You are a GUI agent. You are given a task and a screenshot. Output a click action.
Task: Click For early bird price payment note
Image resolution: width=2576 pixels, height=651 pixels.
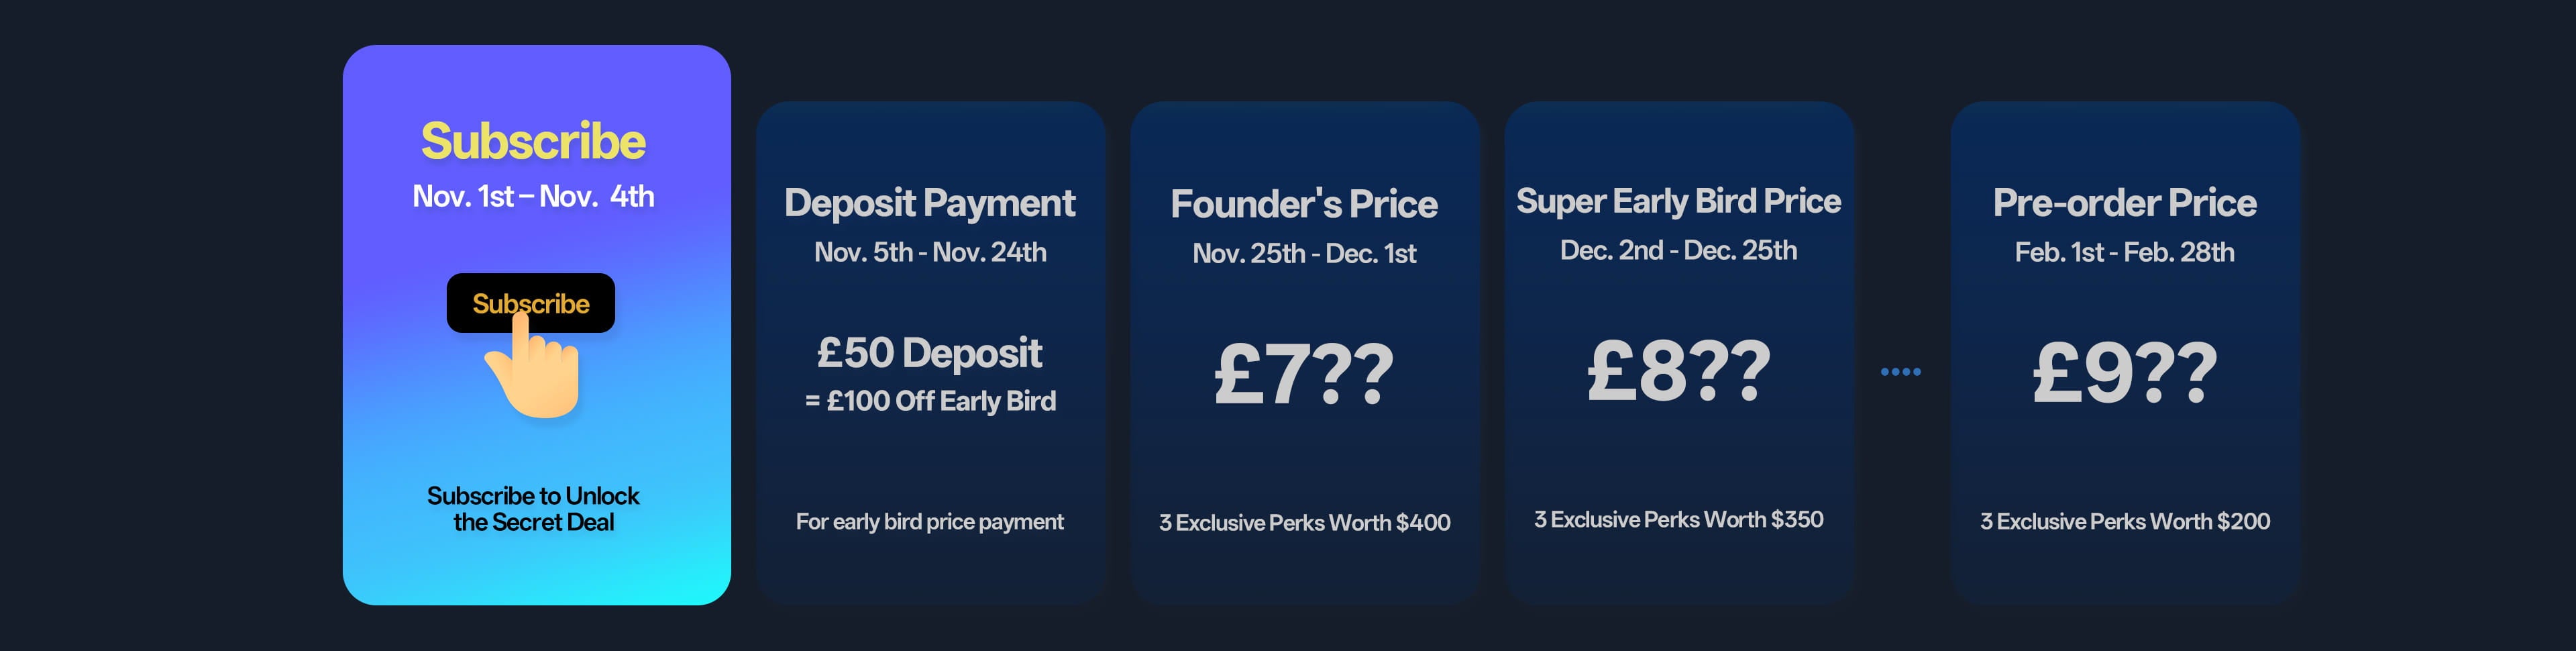tap(929, 522)
